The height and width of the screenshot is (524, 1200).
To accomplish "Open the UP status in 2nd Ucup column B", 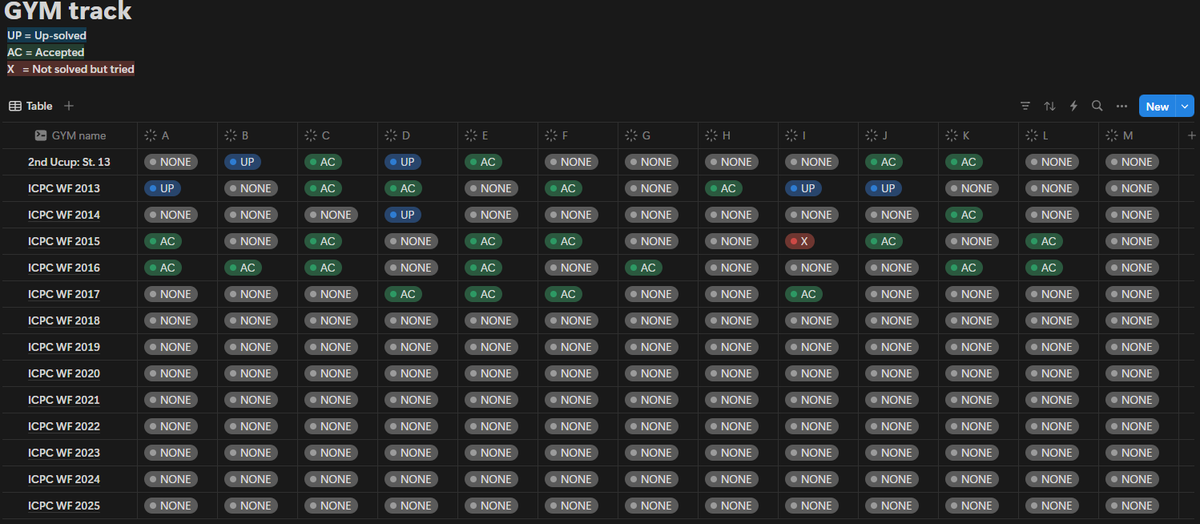I will [245, 161].
